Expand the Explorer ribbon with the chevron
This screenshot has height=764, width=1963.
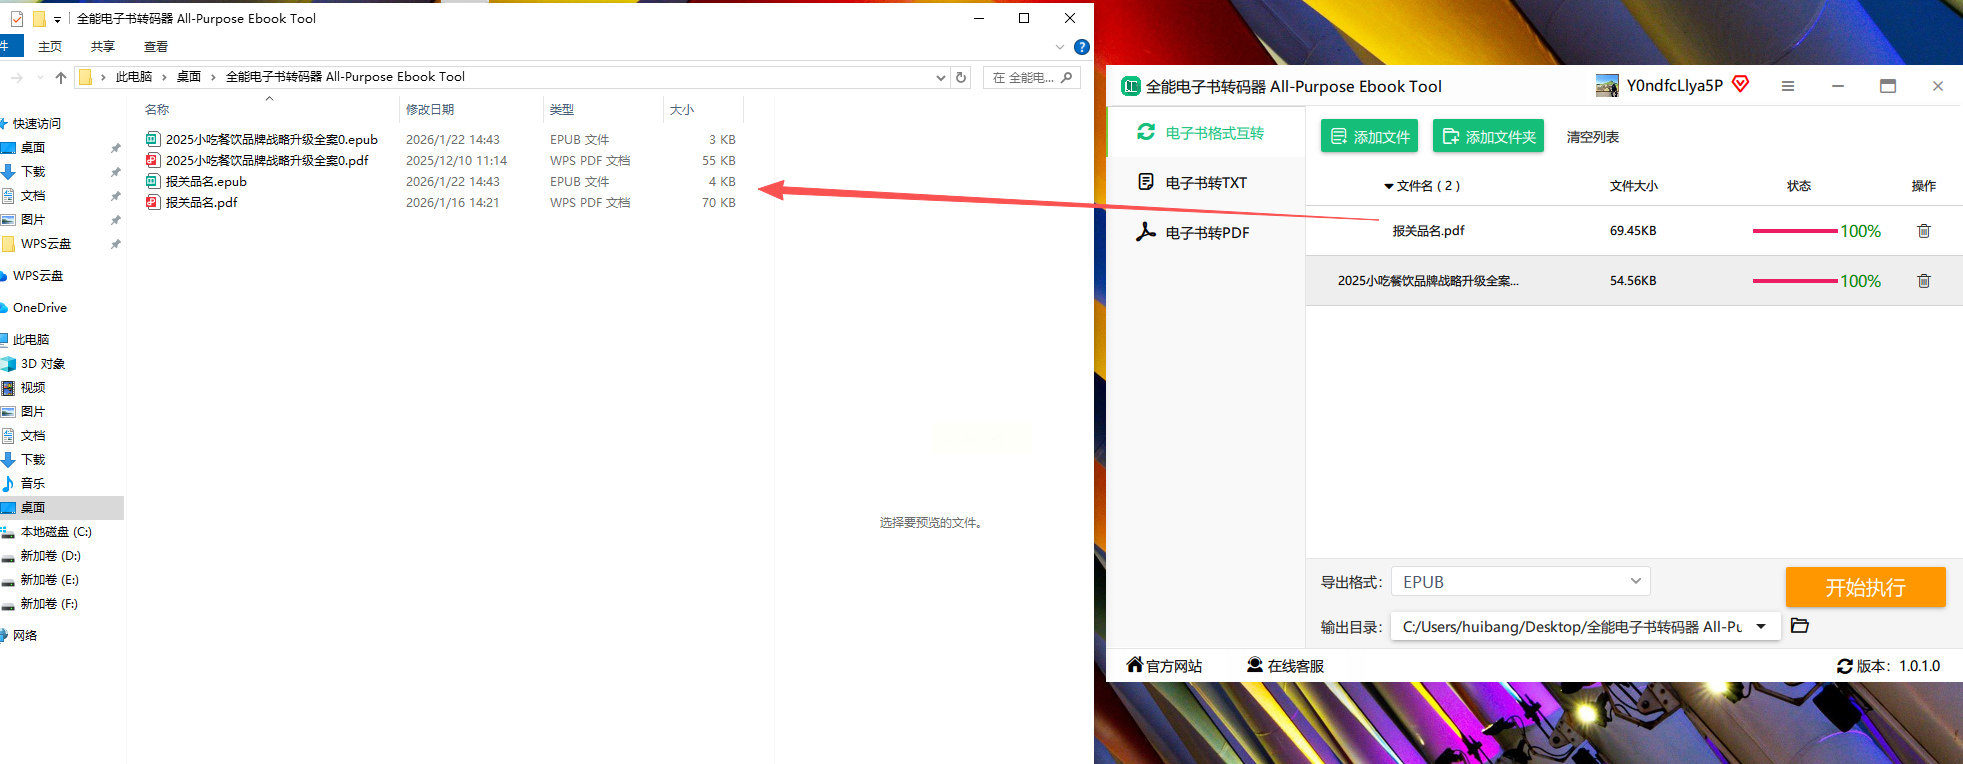1060,47
